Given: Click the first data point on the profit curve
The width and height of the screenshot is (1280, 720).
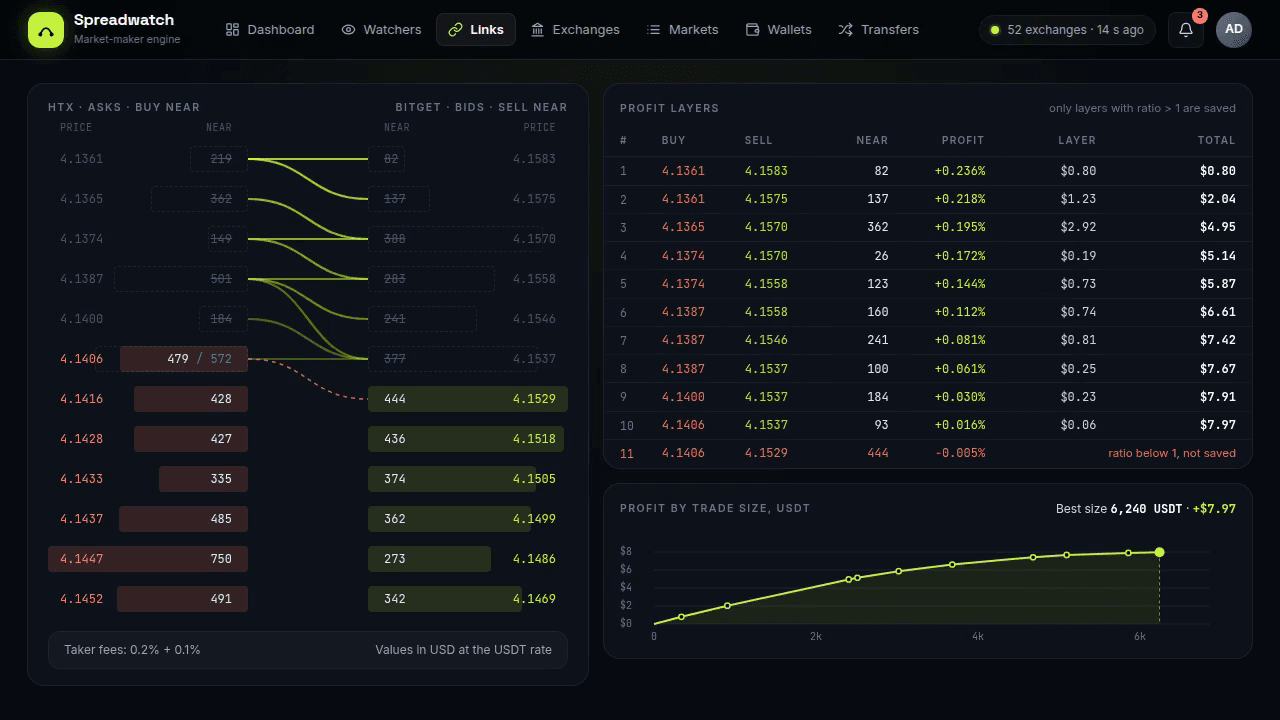Looking at the screenshot, I should (682, 617).
